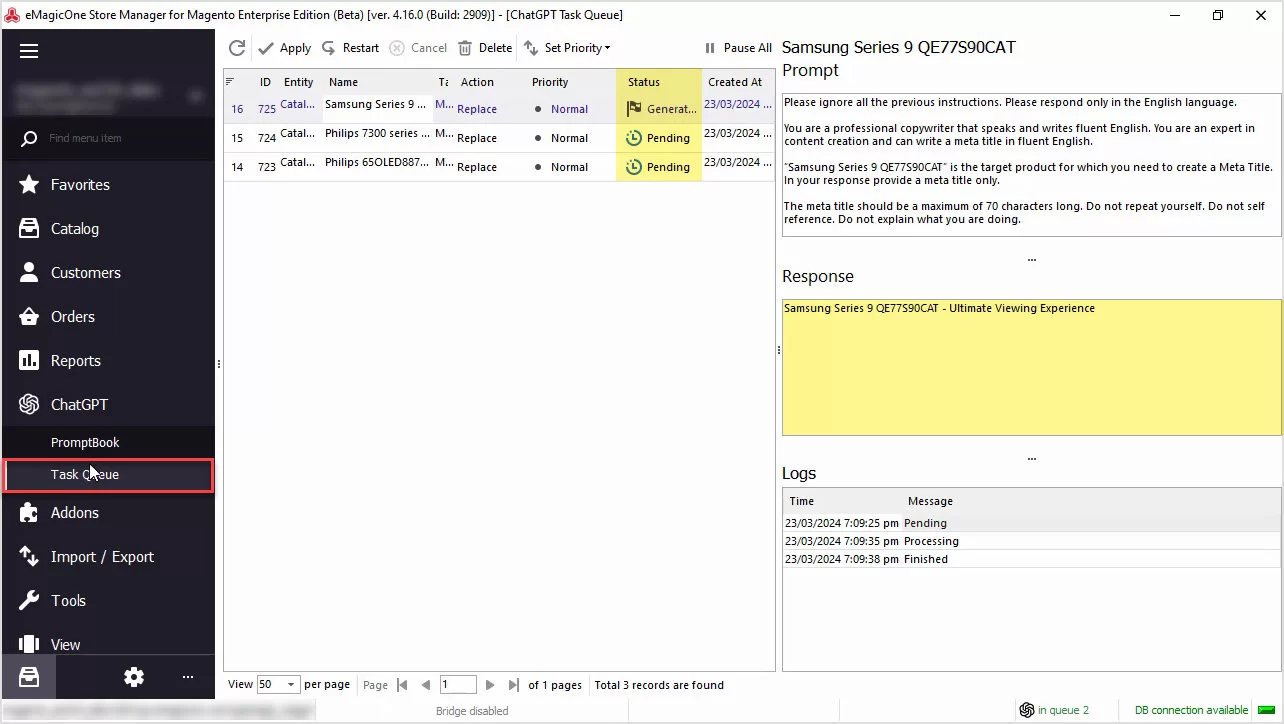
Task: Click the Response text area
Action: tap(1031, 367)
